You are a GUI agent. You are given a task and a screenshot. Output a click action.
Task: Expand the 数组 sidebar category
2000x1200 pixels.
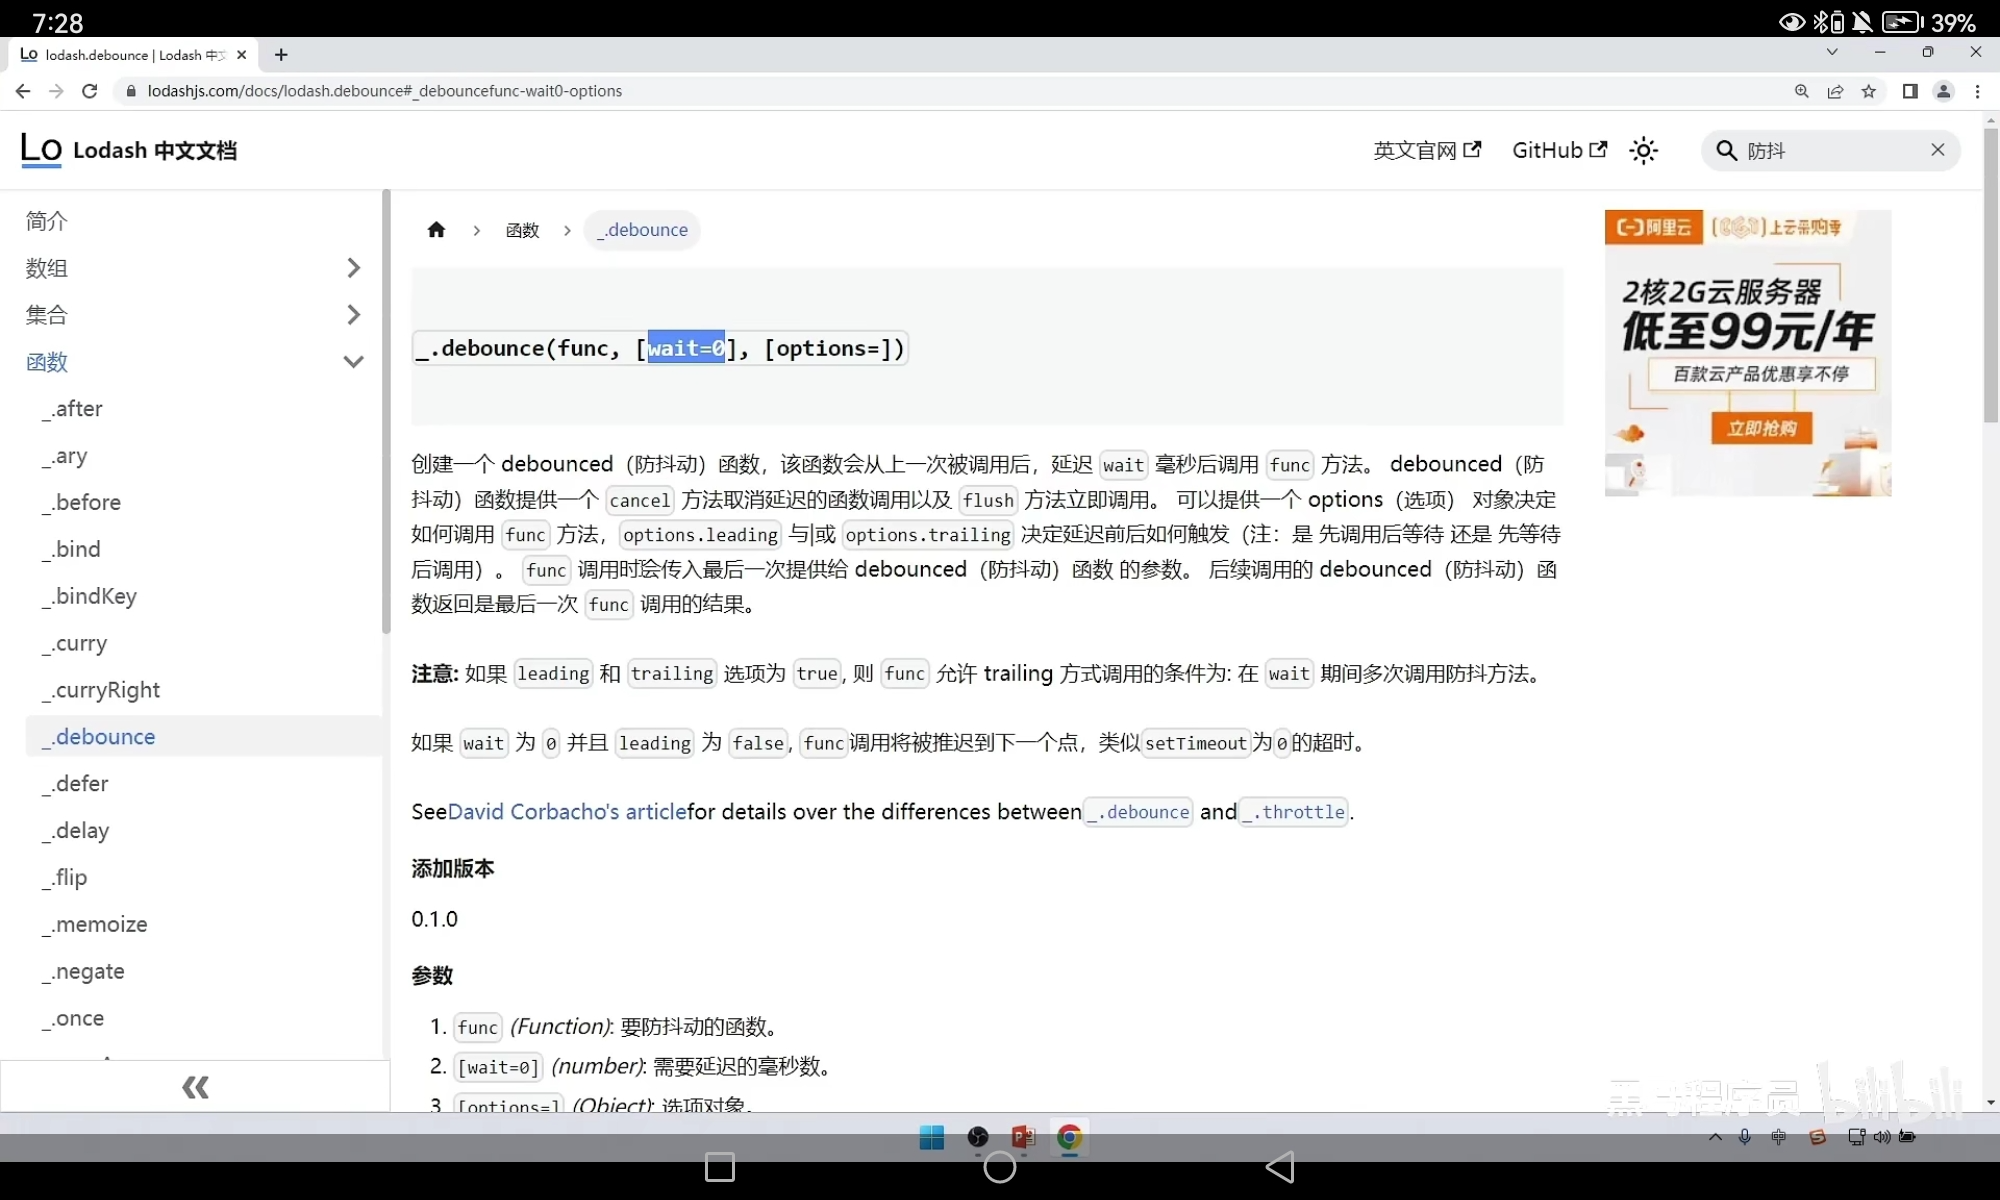352,268
